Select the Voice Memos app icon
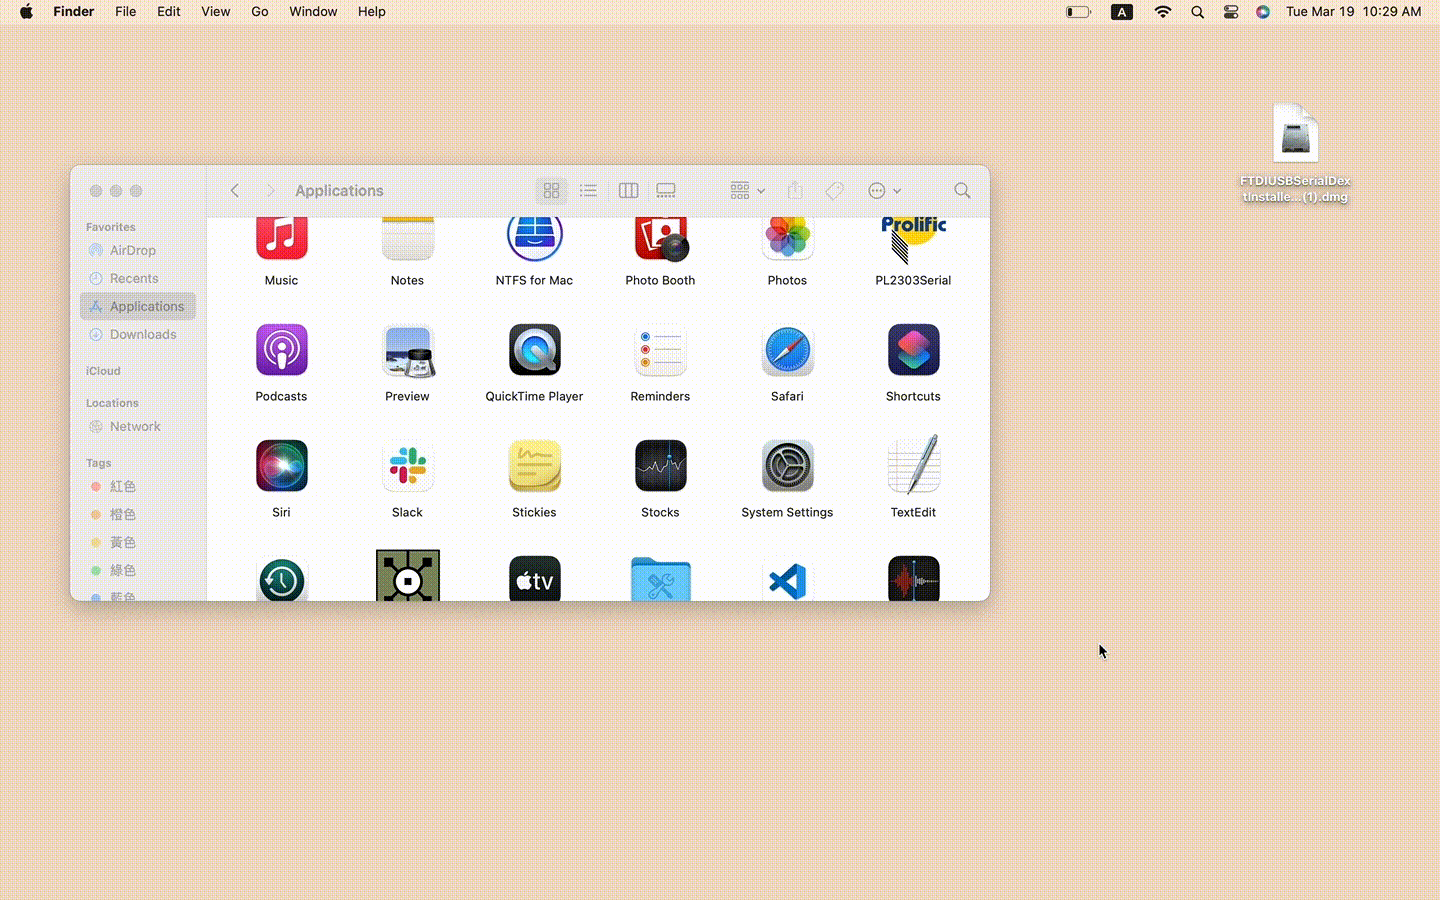The image size is (1440, 900). 913,579
